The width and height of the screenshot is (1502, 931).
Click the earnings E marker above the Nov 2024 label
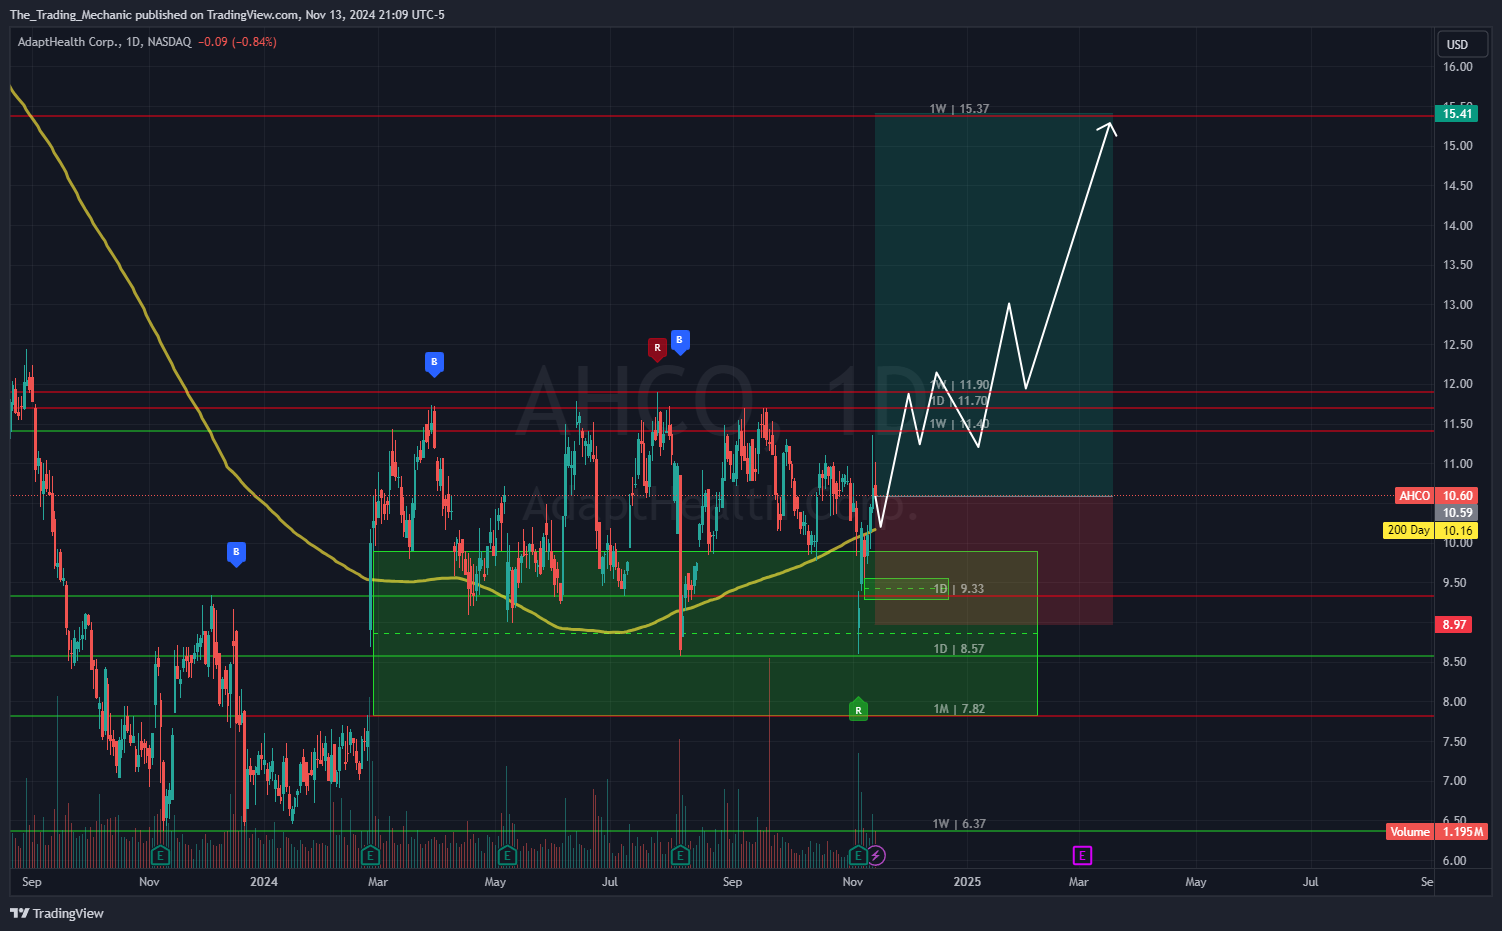(857, 855)
